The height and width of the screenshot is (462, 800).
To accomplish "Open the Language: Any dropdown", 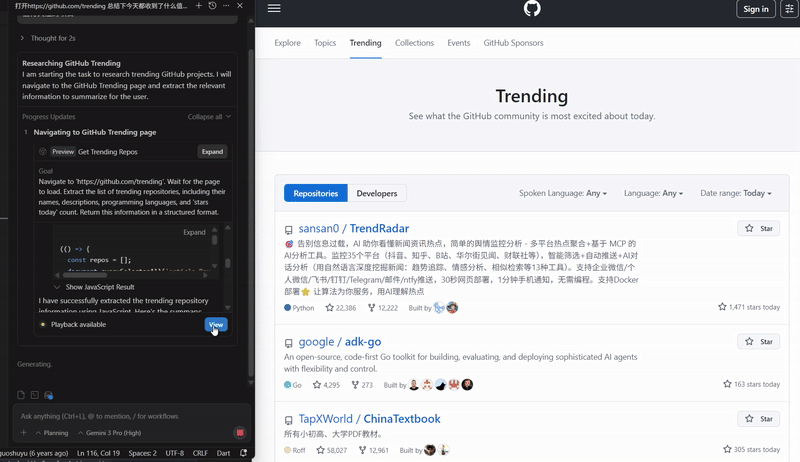I will tap(653, 193).
